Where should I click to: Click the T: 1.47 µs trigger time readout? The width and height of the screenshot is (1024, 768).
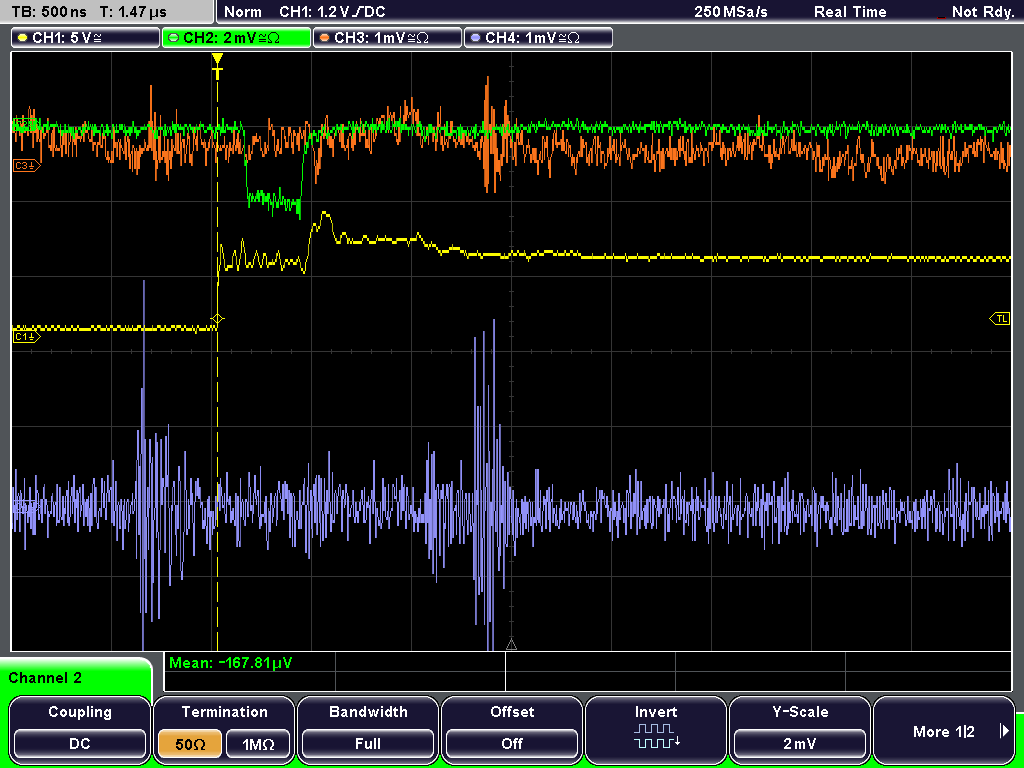pyautogui.click(x=134, y=12)
